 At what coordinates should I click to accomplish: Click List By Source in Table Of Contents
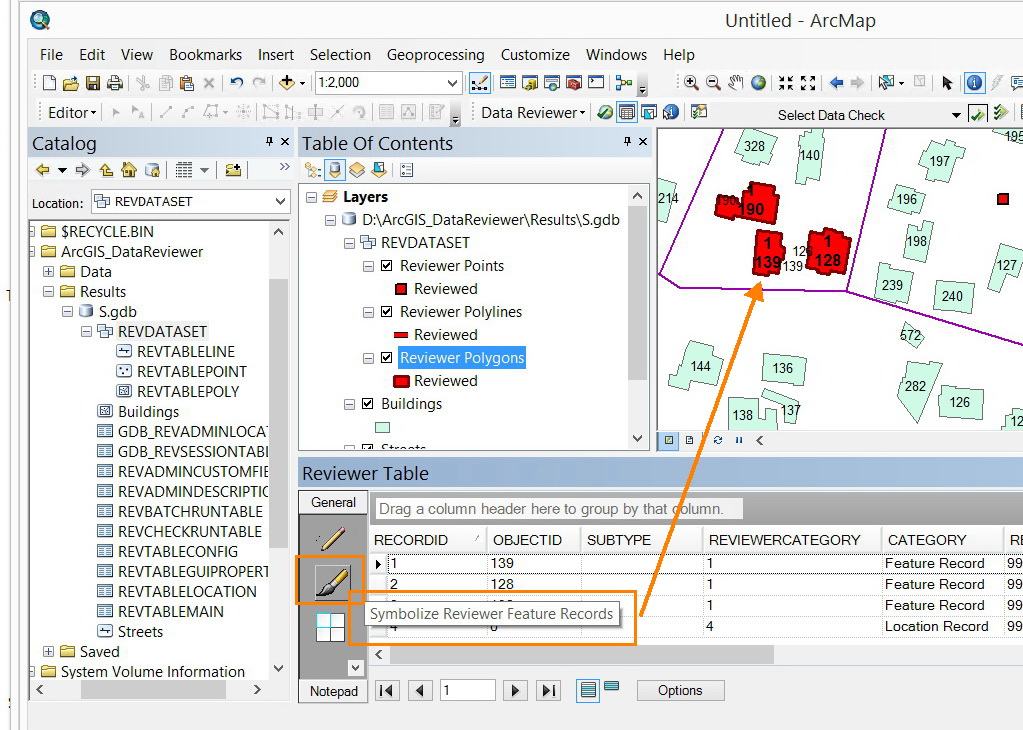tap(335, 170)
